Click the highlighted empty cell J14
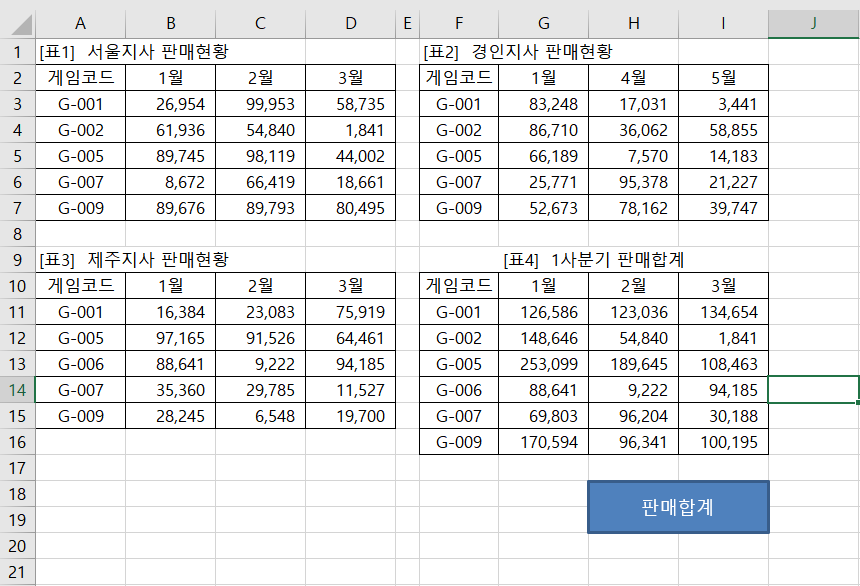This screenshot has height=586, width=860. (813, 390)
